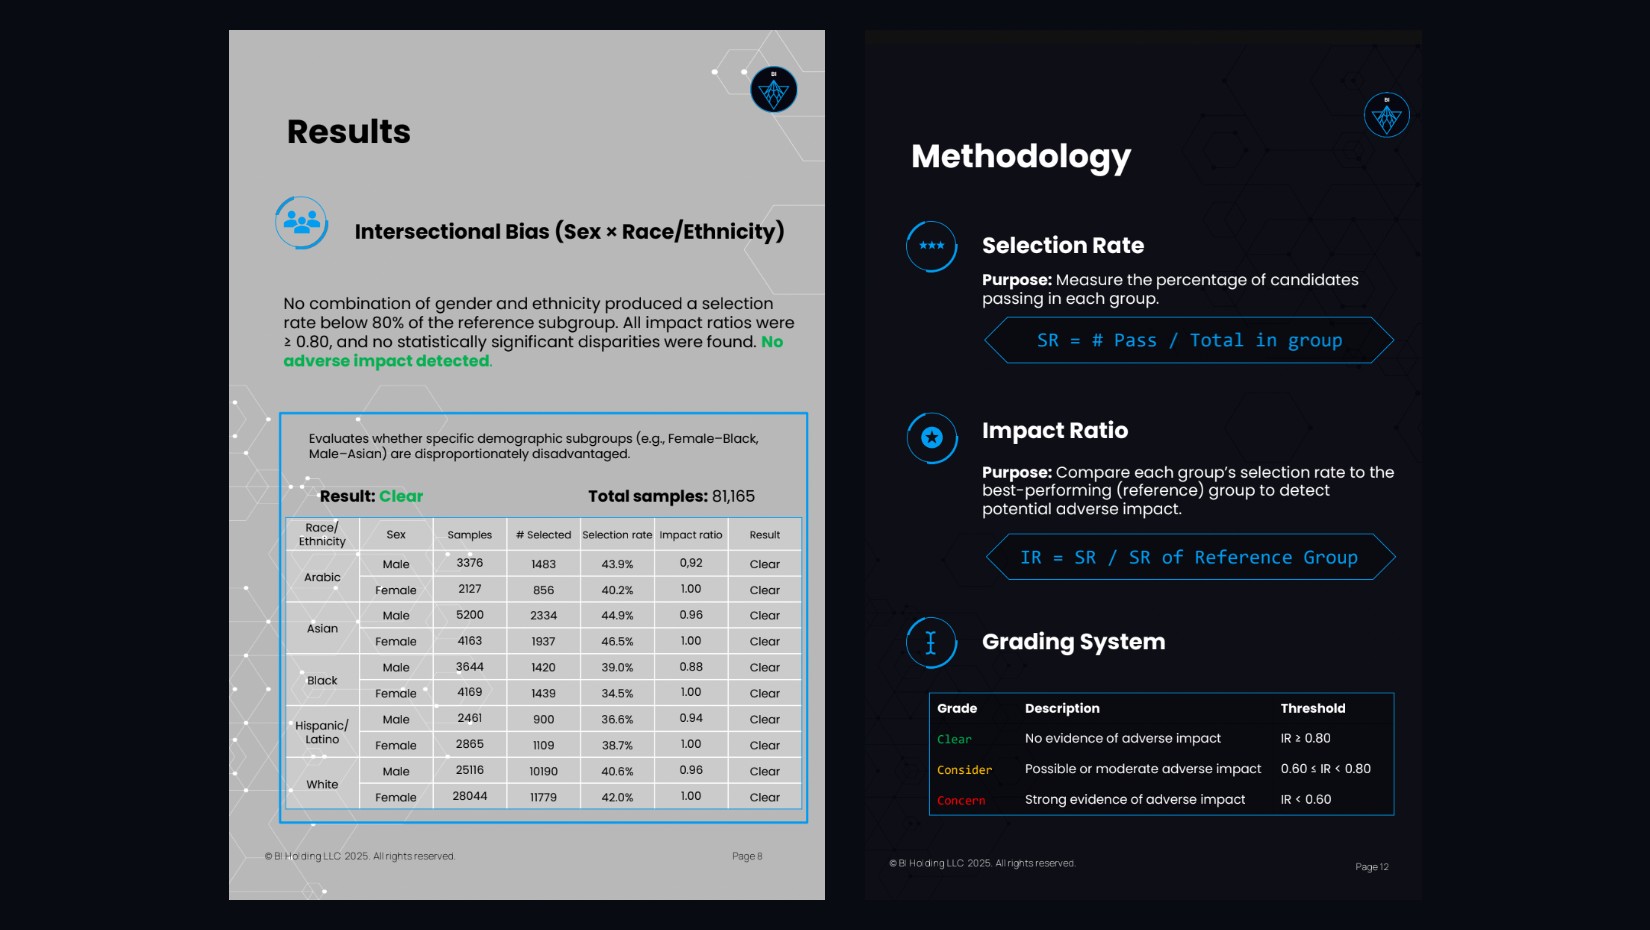Click the samples value 3376
The height and width of the screenshot is (930, 1650).
click(470, 563)
